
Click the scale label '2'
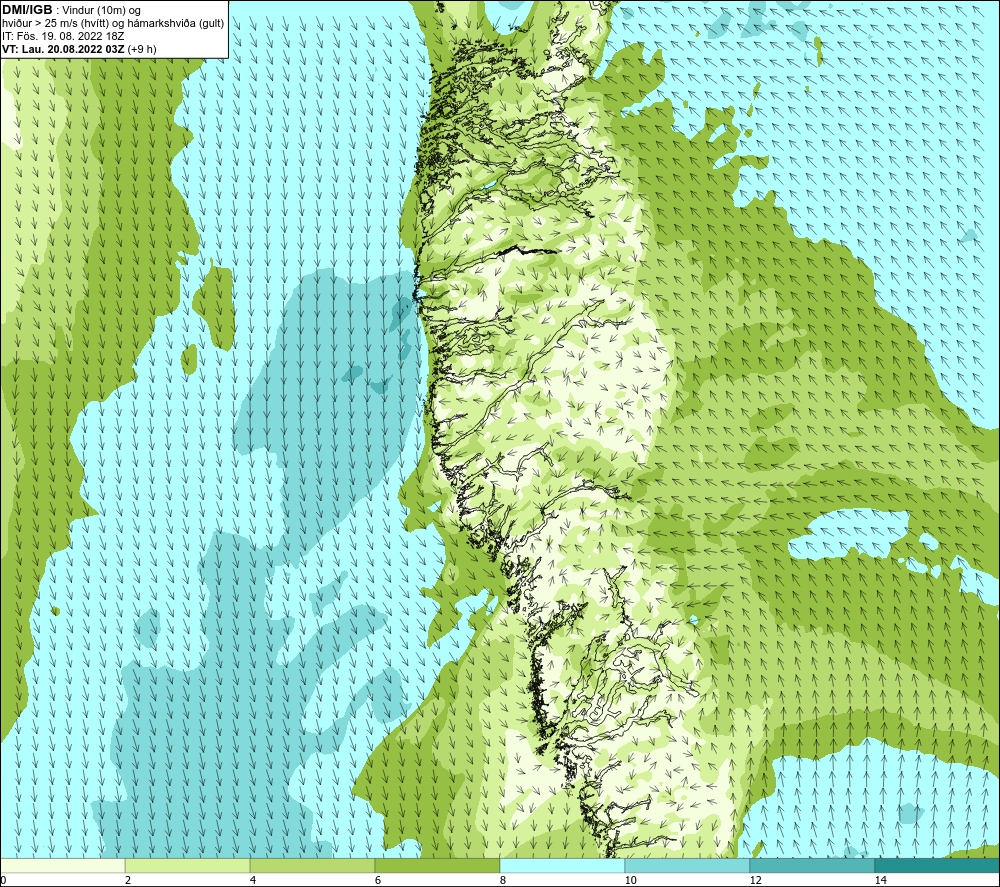click(x=128, y=881)
